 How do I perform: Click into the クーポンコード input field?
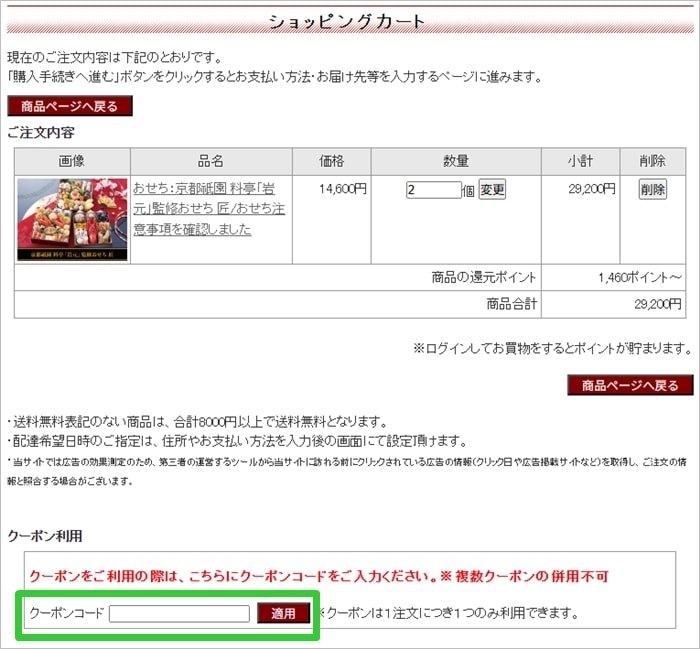[x=179, y=613]
